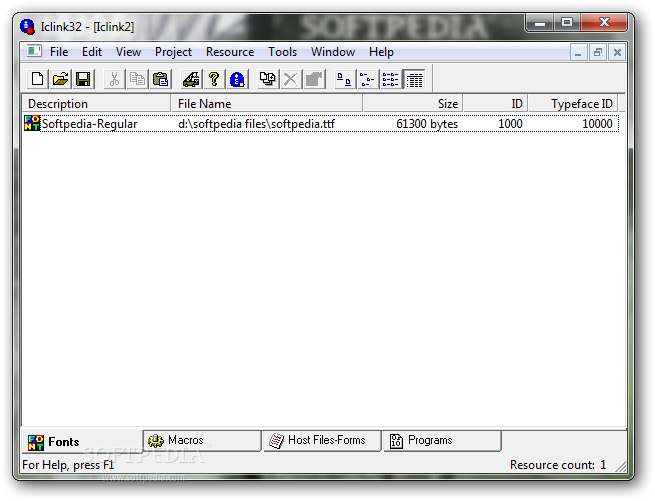
Task: Click the delete X toolbar icon
Action: [x=291, y=79]
